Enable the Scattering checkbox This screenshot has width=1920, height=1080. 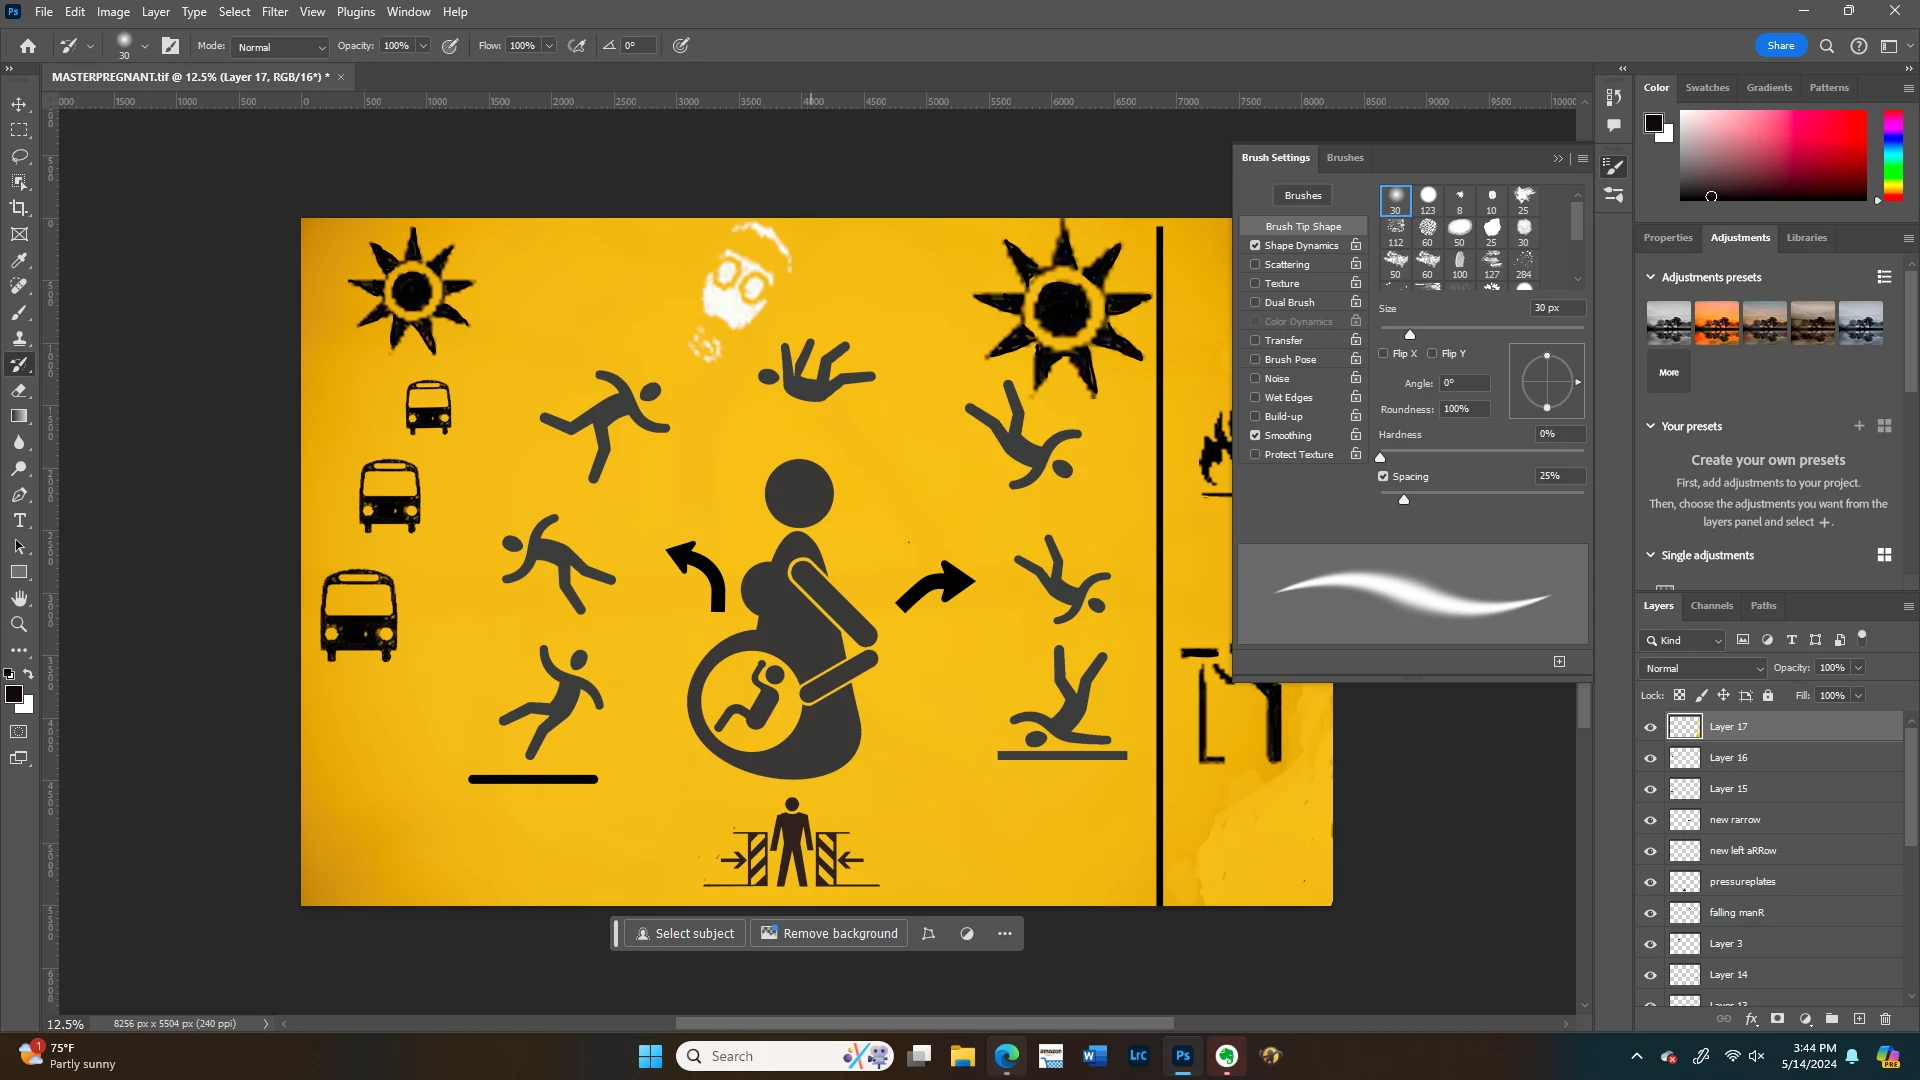[1255, 264]
